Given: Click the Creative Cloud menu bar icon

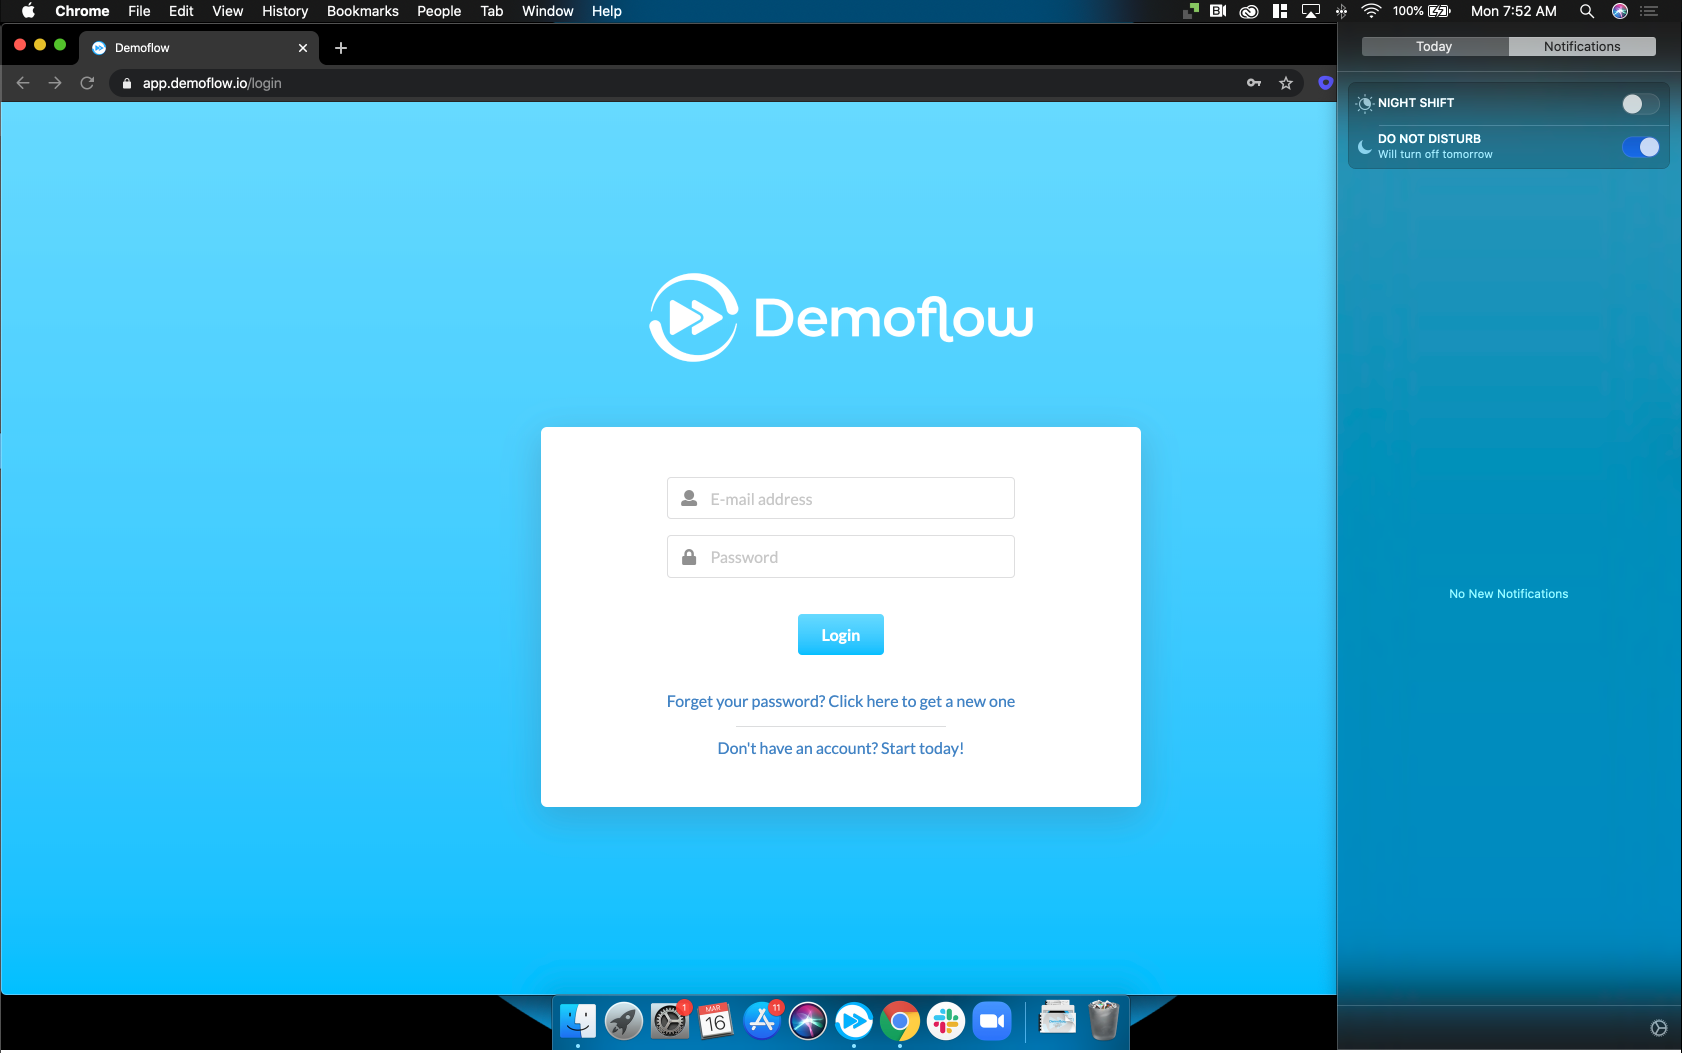Looking at the screenshot, I should tap(1249, 11).
